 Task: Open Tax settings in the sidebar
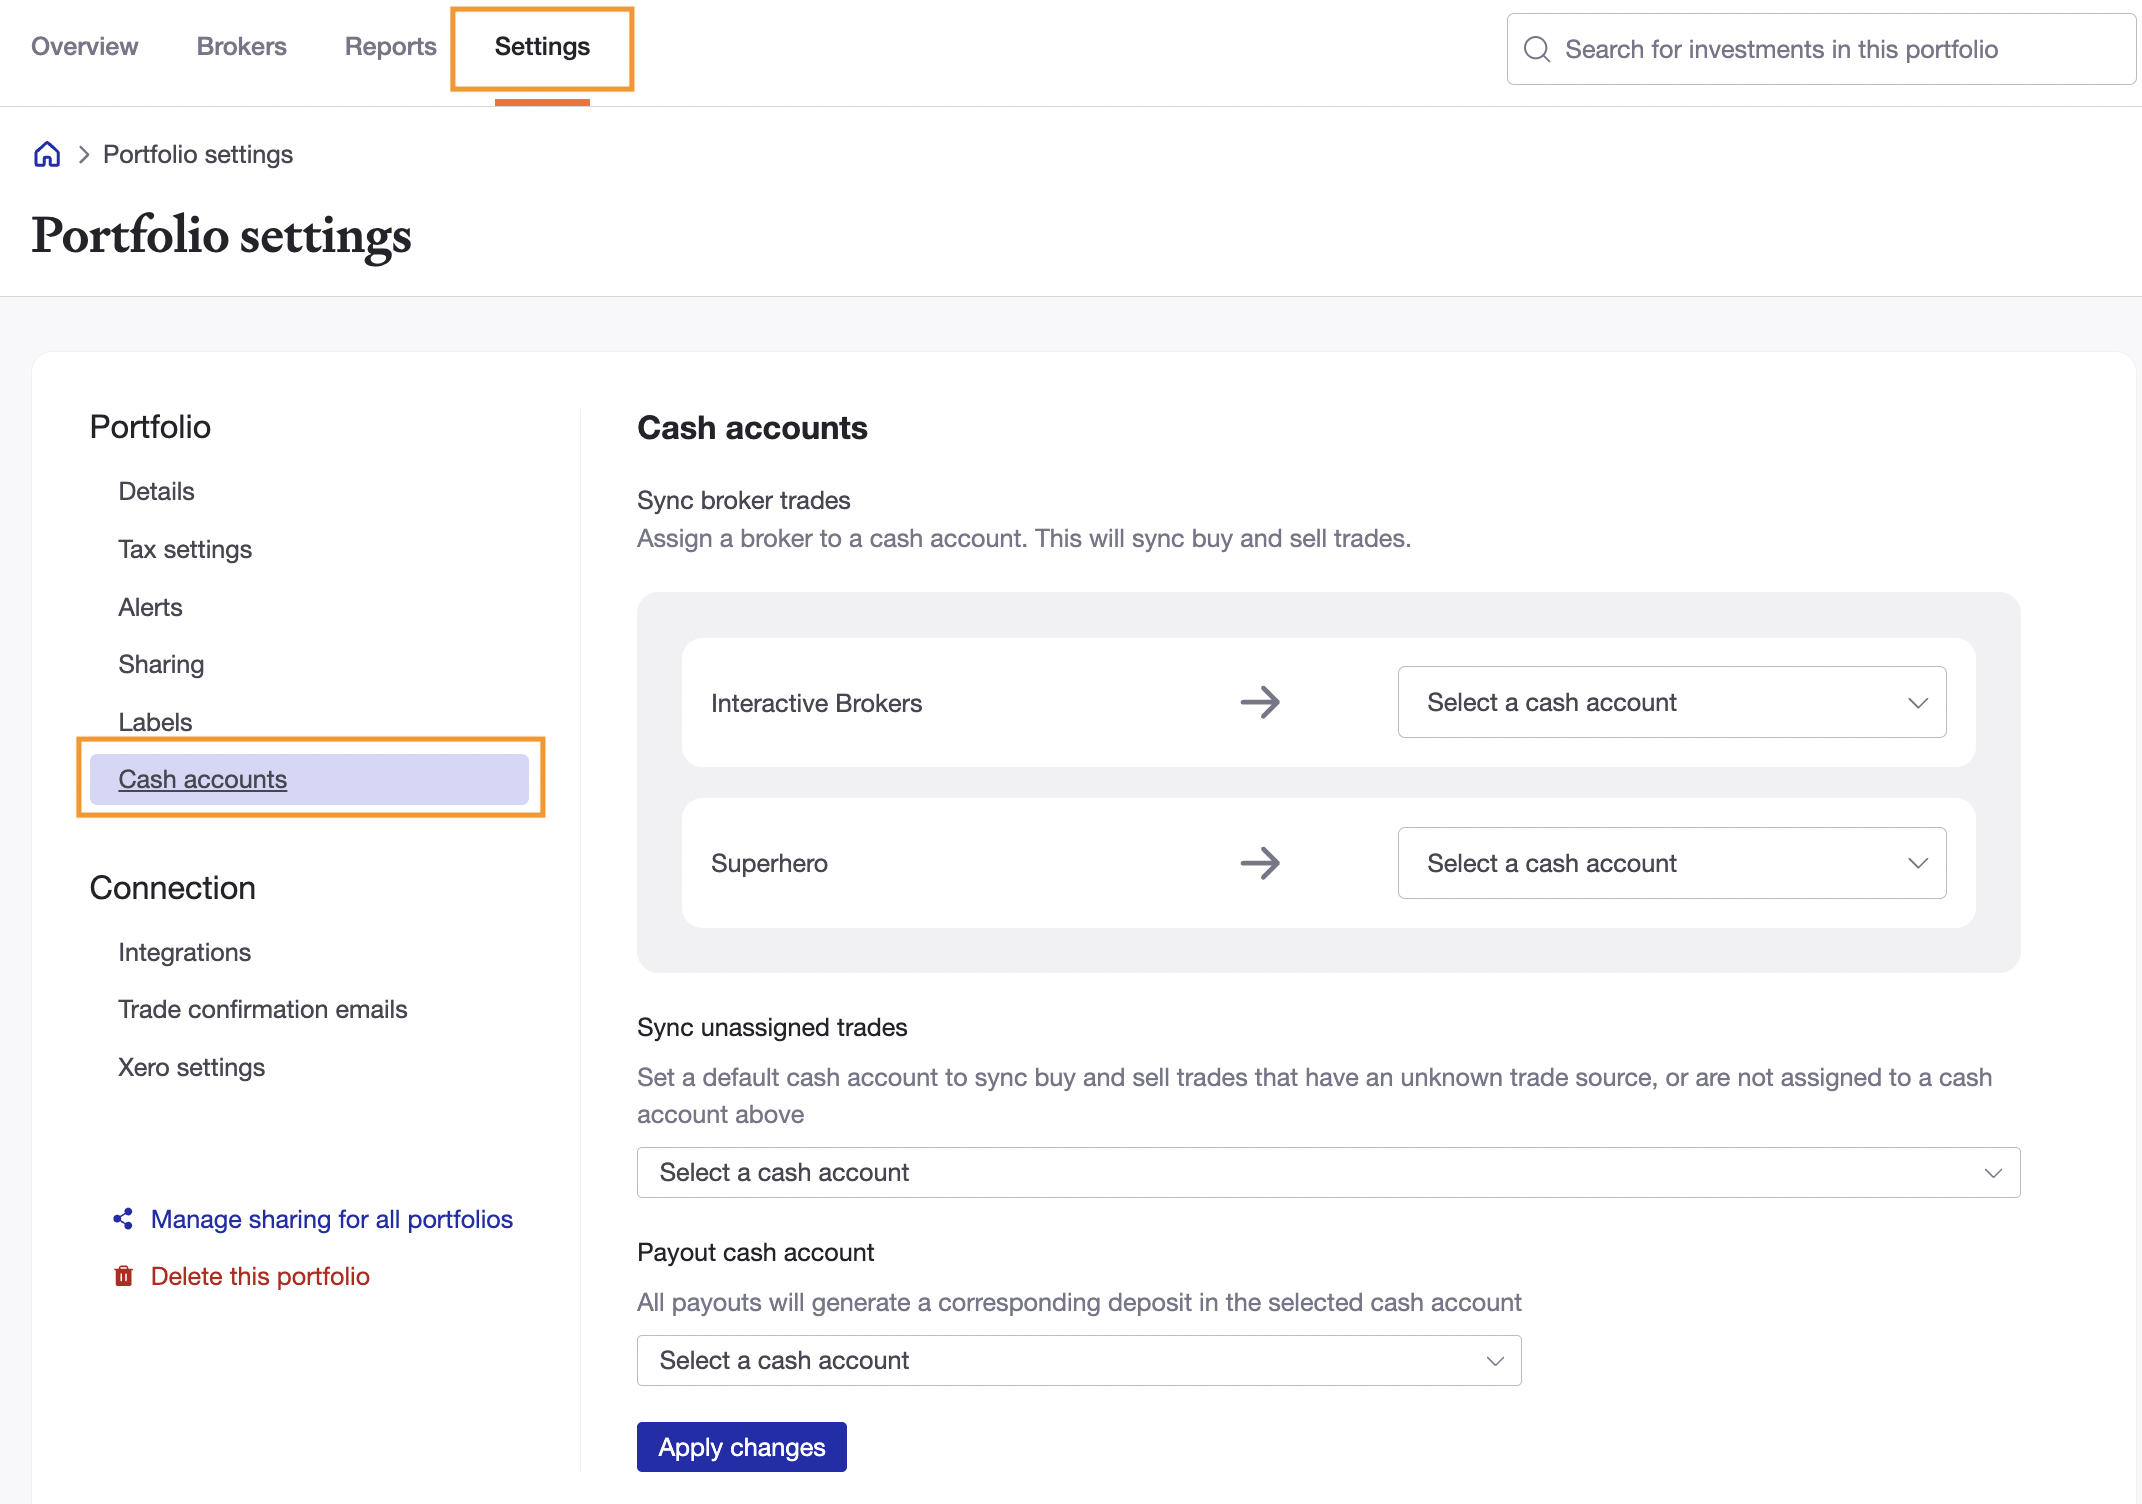(x=184, y=548)
